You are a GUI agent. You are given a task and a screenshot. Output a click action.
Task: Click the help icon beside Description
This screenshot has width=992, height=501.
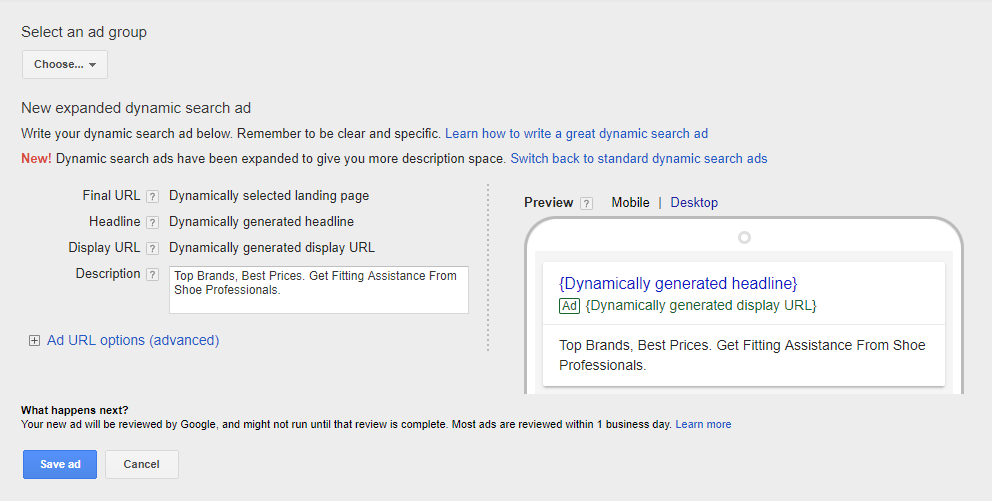point(152,274)
